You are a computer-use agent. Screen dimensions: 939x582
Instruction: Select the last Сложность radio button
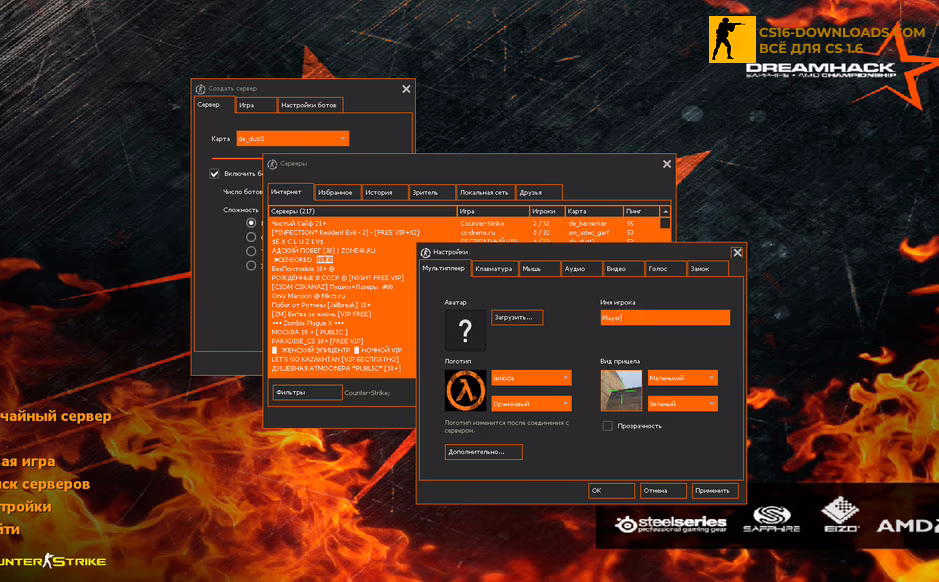251,266
